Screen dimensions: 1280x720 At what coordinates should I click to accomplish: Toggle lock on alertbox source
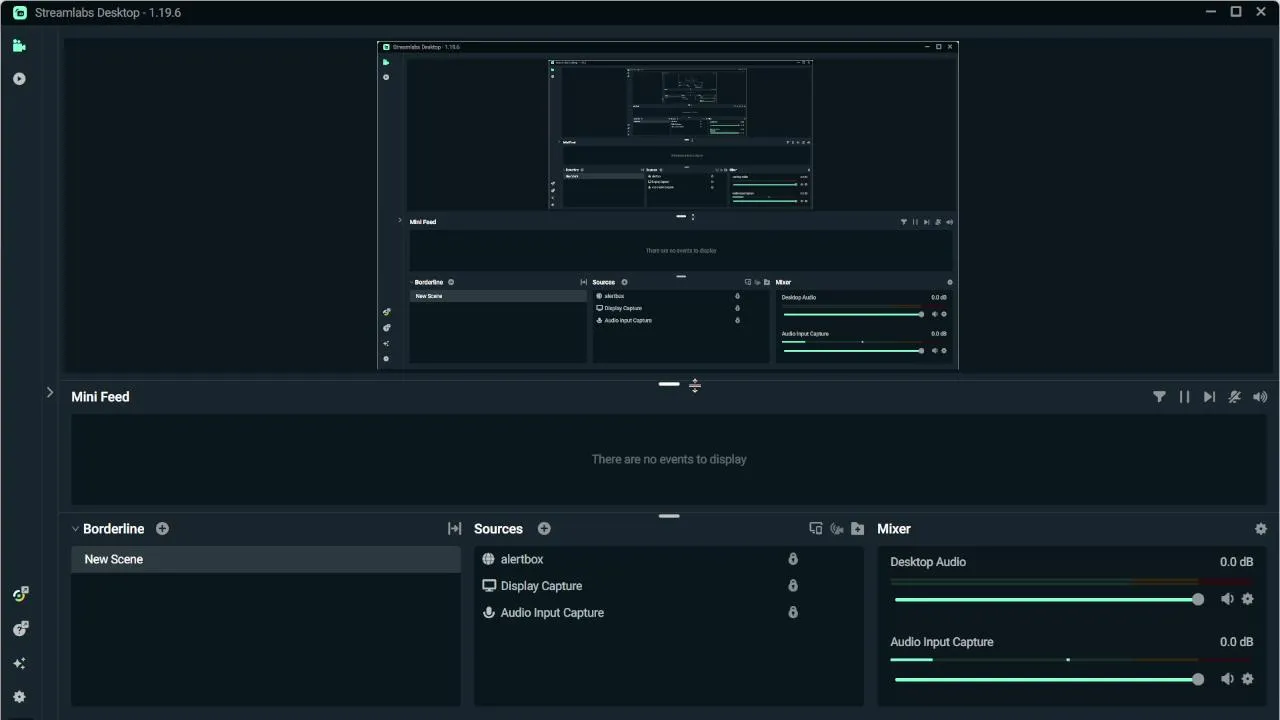coord(793,559)
